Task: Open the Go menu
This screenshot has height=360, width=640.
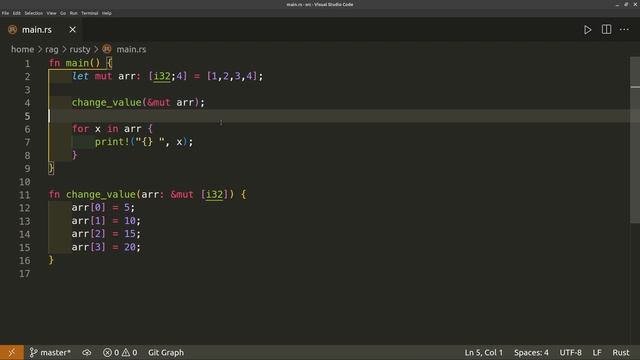Action: [x=63, y=13]
